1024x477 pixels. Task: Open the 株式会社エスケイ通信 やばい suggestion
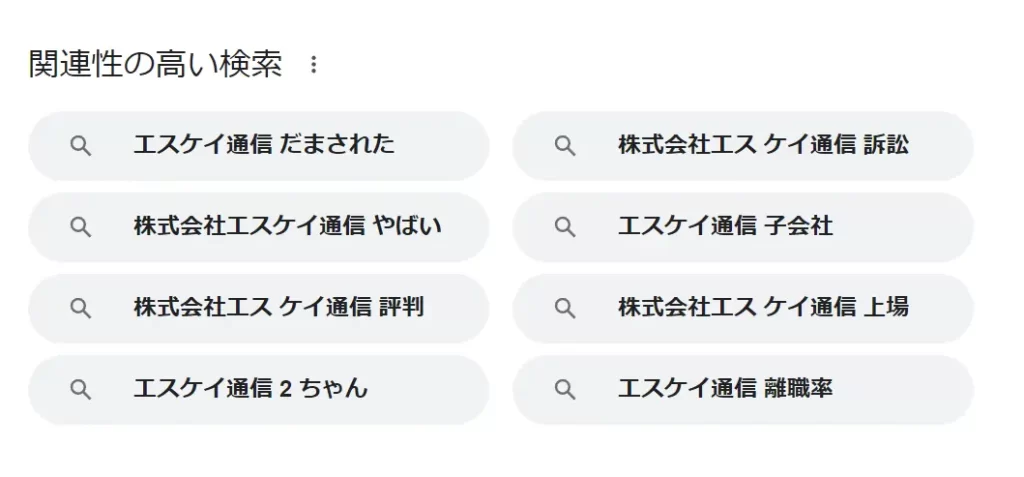[x=287, y=226]
